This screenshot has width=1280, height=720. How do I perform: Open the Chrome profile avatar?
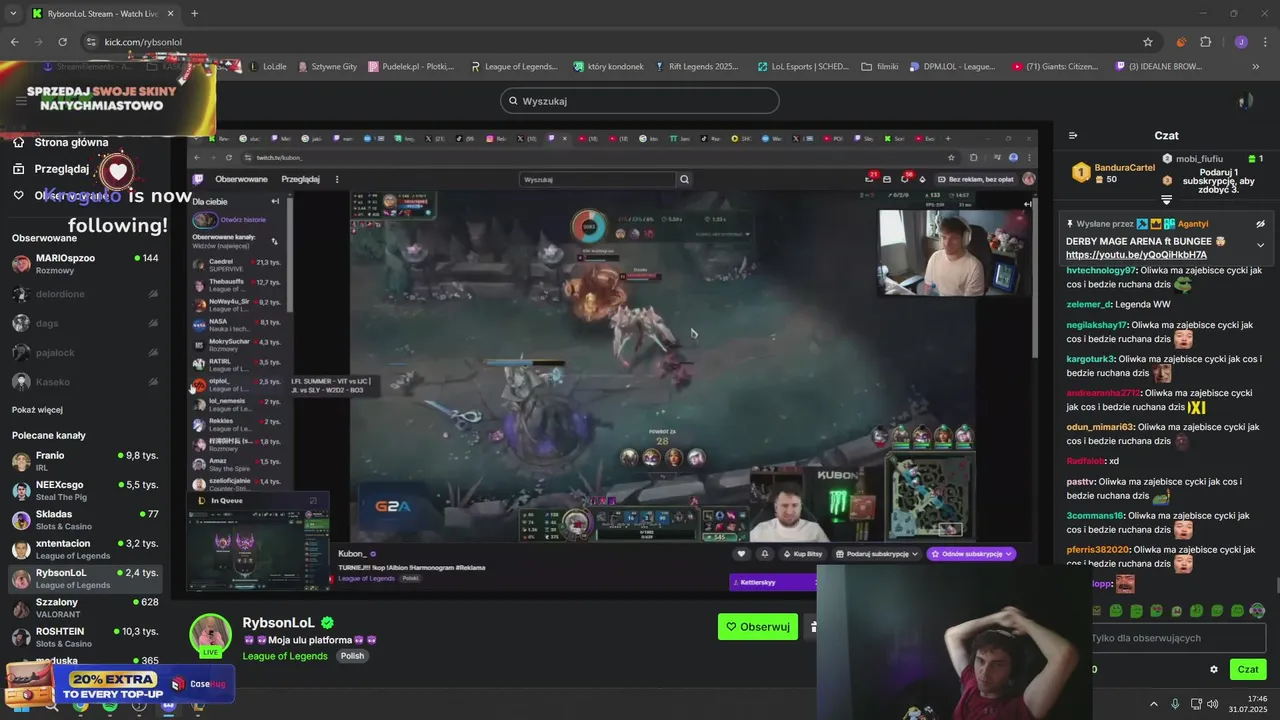(x=1241, y=42)
